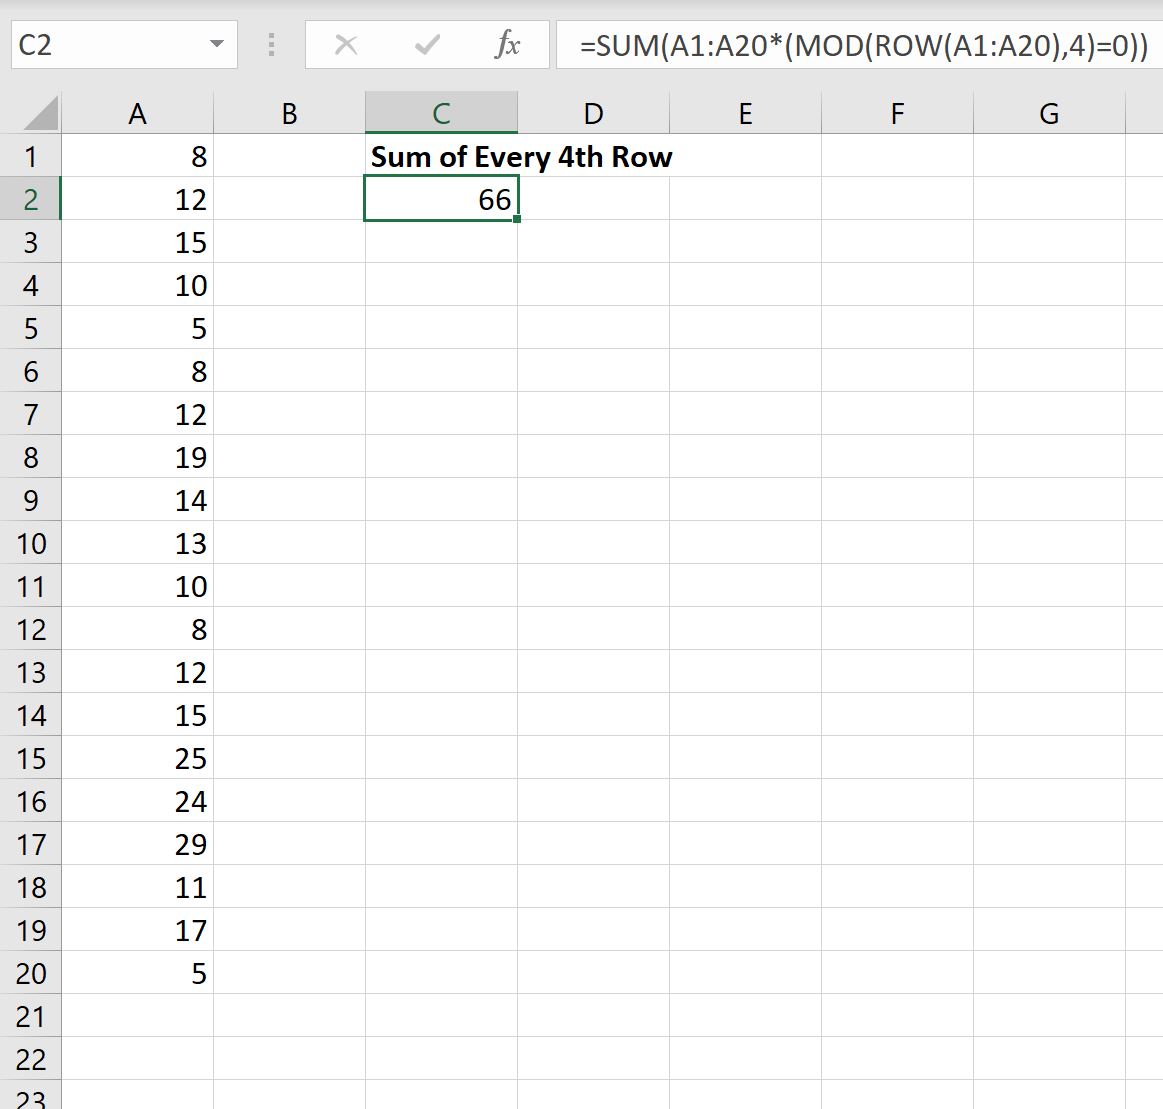Select row 10 header
The width and height of the screenshot is (1163, 1109).
(30, 543)
